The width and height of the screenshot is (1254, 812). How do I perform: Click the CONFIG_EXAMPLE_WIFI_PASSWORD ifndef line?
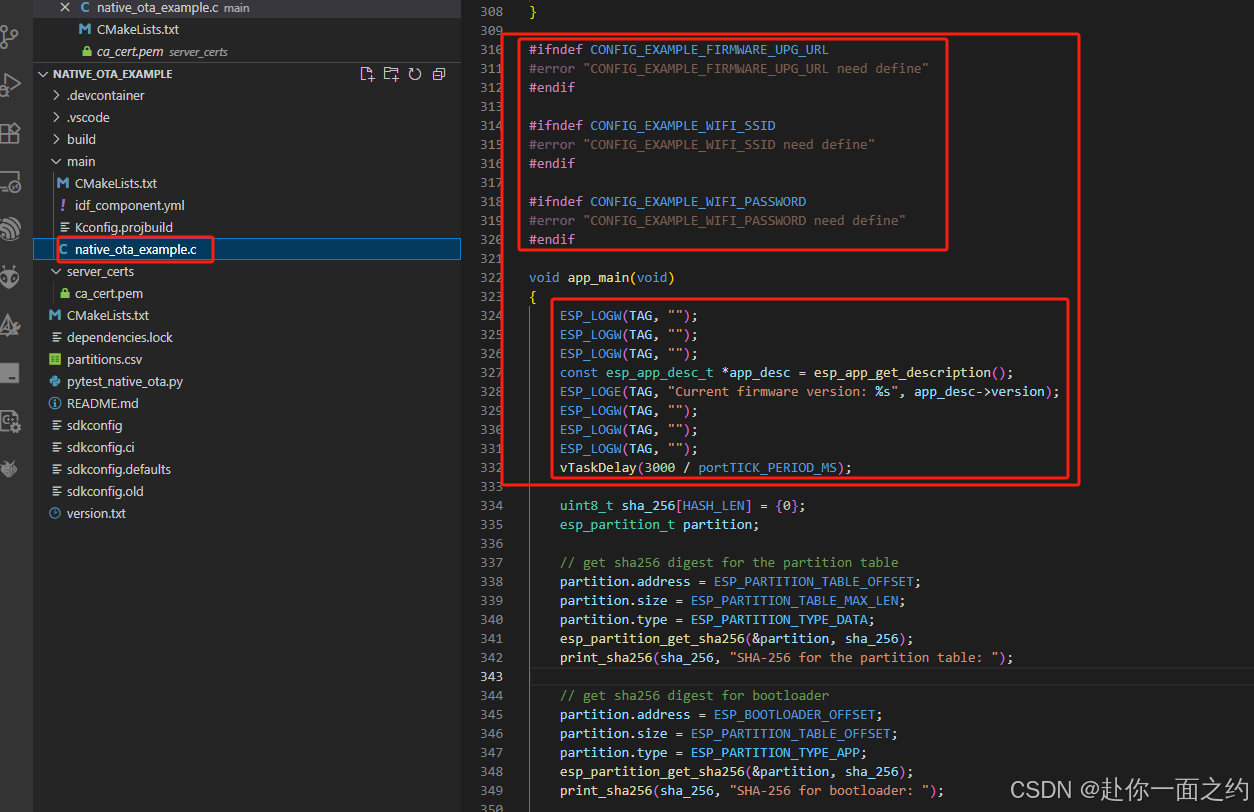[668, 202]
